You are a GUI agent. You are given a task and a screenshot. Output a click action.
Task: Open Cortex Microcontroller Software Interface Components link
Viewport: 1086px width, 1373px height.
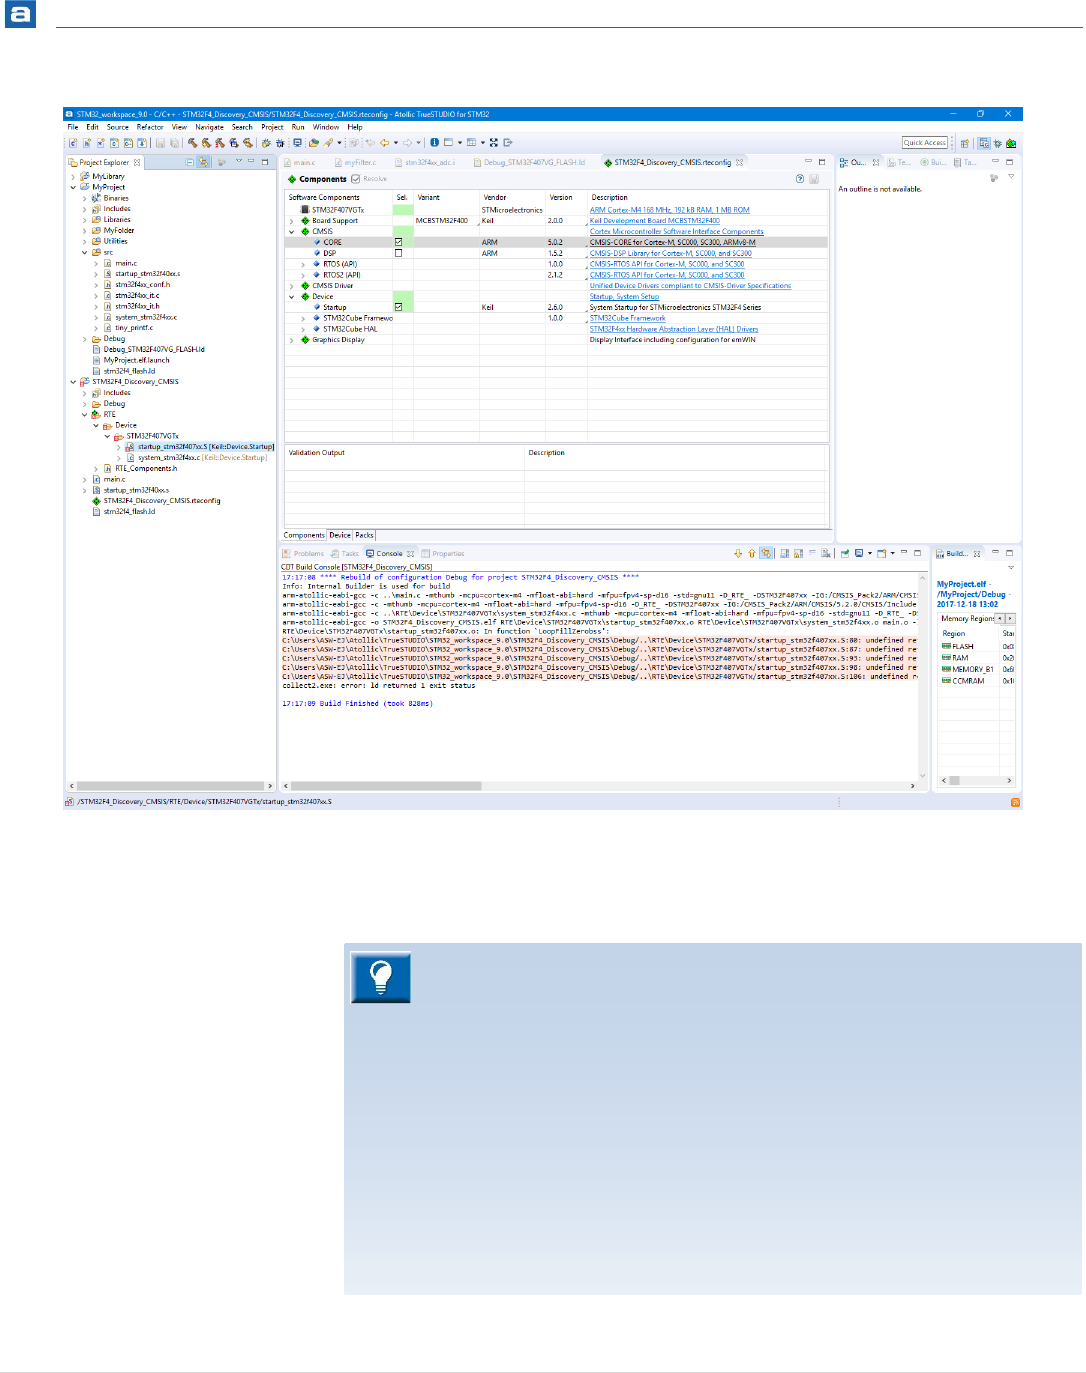coord(676,232)
